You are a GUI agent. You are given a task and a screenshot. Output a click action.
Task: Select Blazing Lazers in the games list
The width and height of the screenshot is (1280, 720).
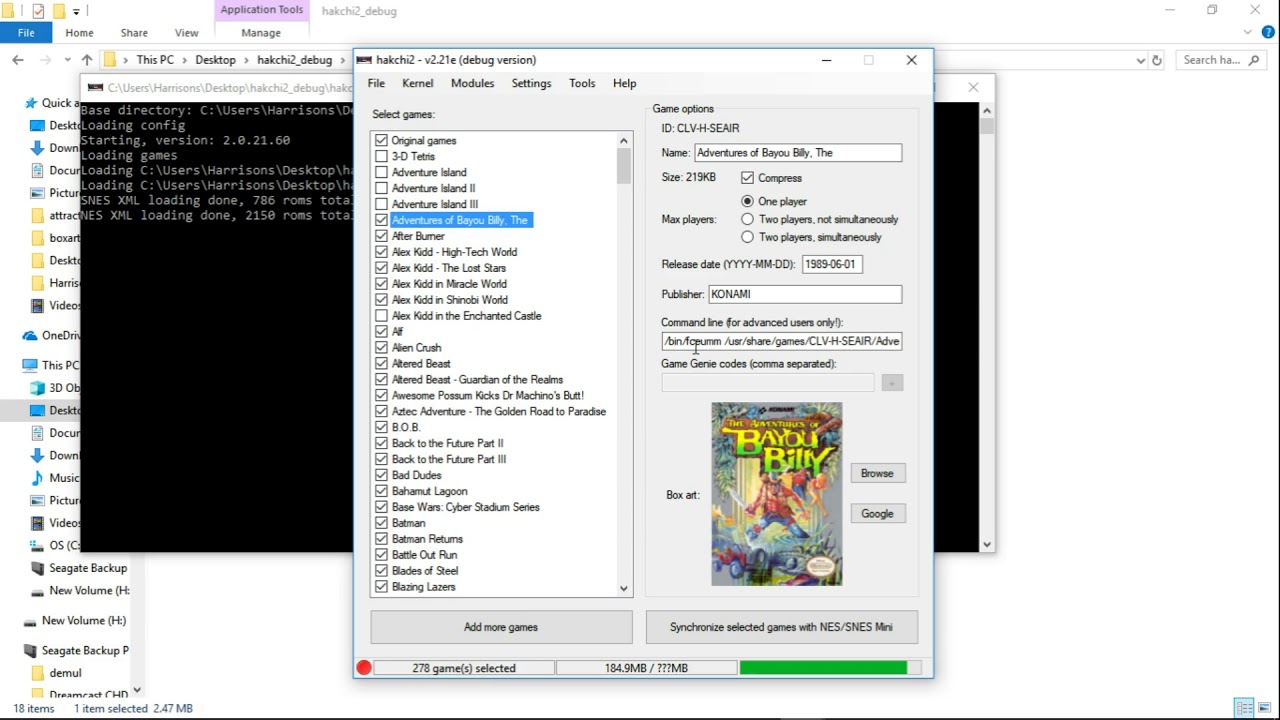tap(423, 587)
